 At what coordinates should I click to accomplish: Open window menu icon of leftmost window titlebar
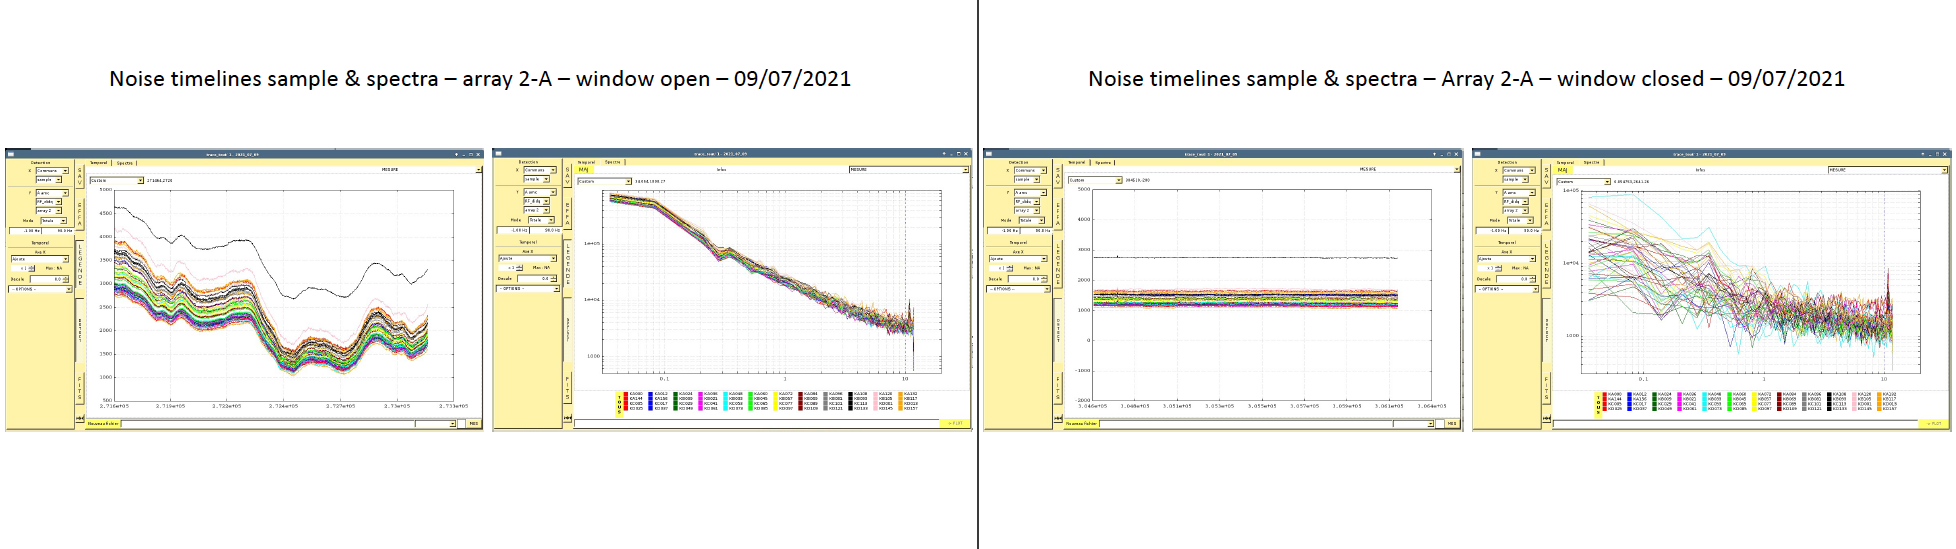pos(11,154)
